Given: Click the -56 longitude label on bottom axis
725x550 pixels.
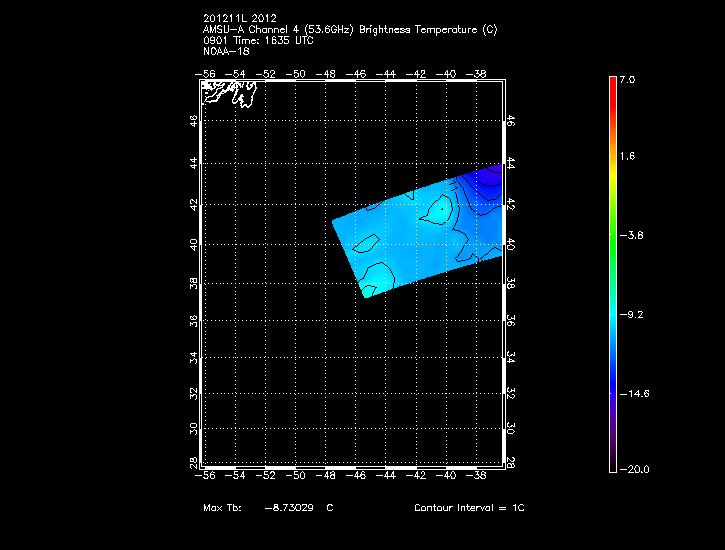Looking at the screenshot, I should (208, 477).
